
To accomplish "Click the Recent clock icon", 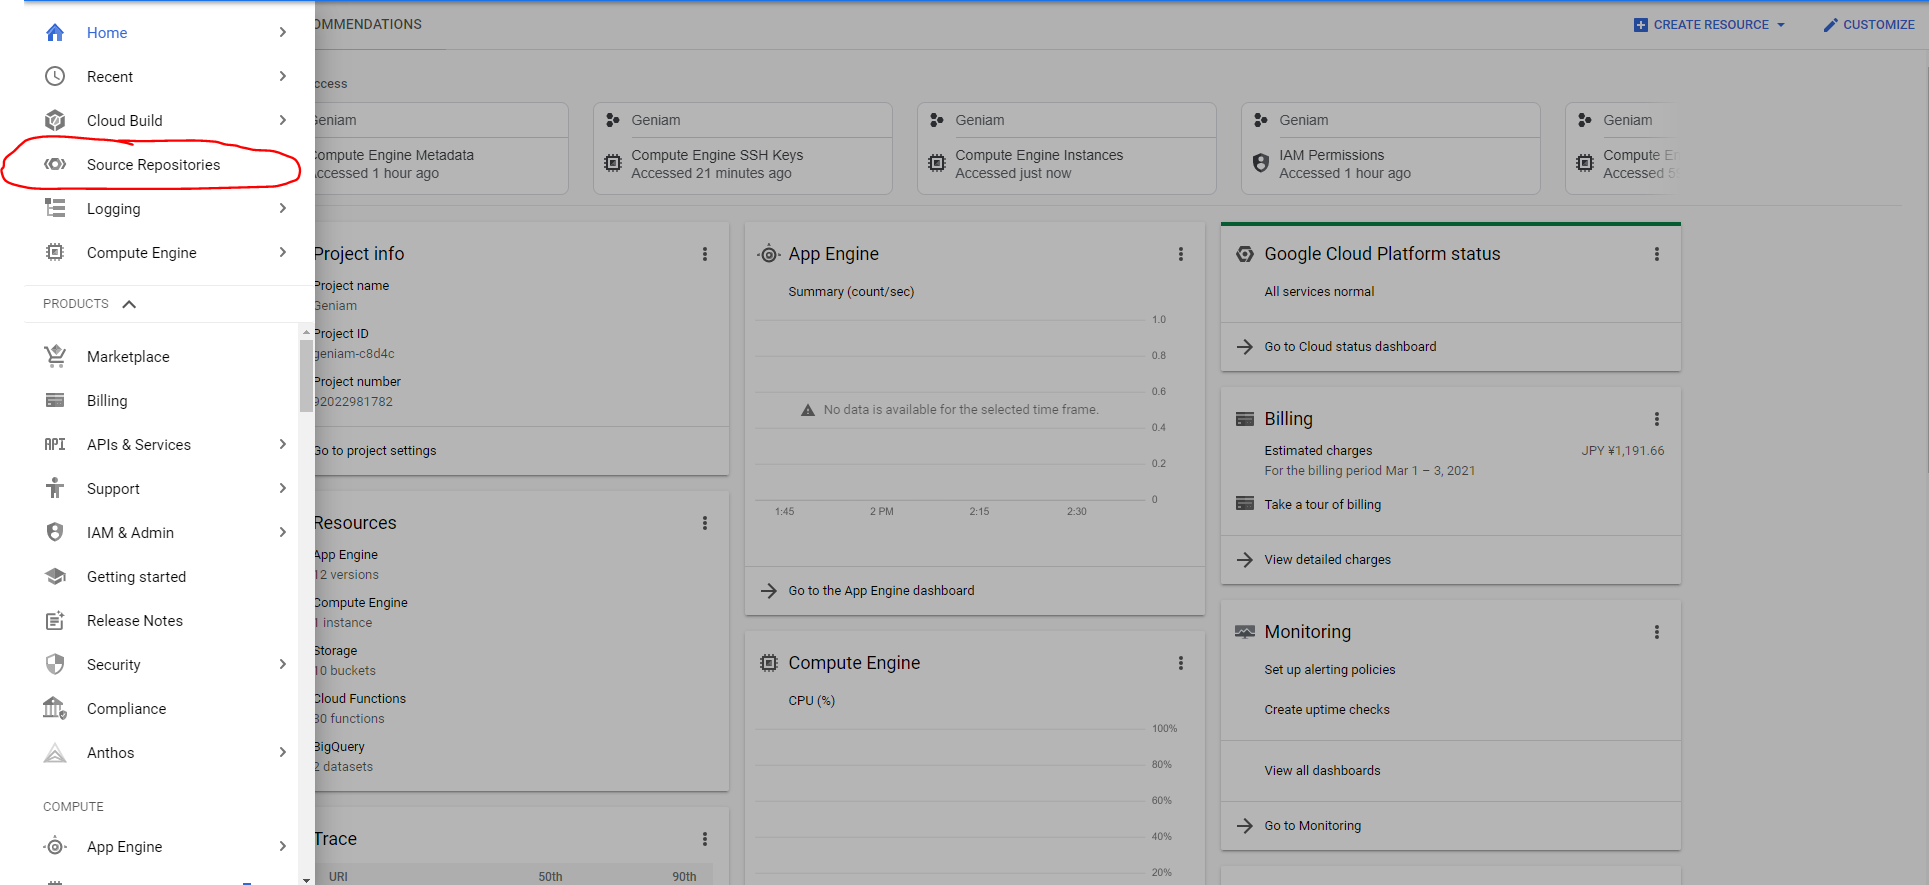I will [x=55, y=77].
